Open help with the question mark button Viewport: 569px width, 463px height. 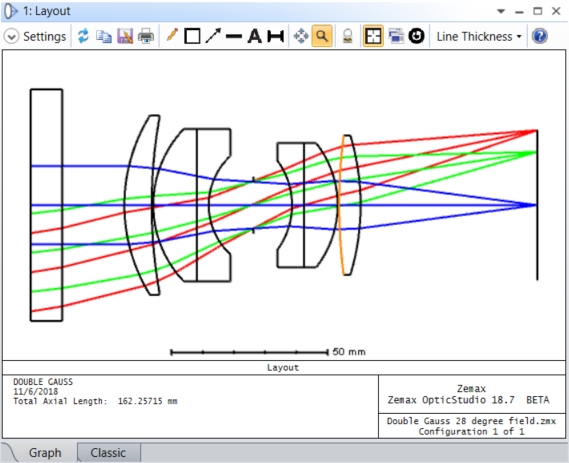[x=540, y=36]
